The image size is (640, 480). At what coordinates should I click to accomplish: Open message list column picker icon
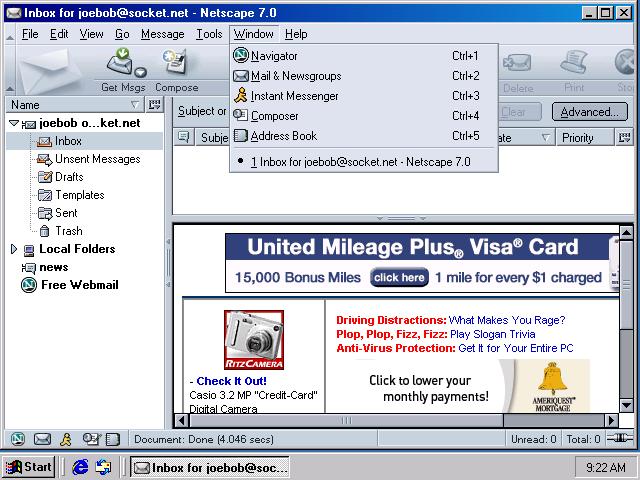point(624,138)
